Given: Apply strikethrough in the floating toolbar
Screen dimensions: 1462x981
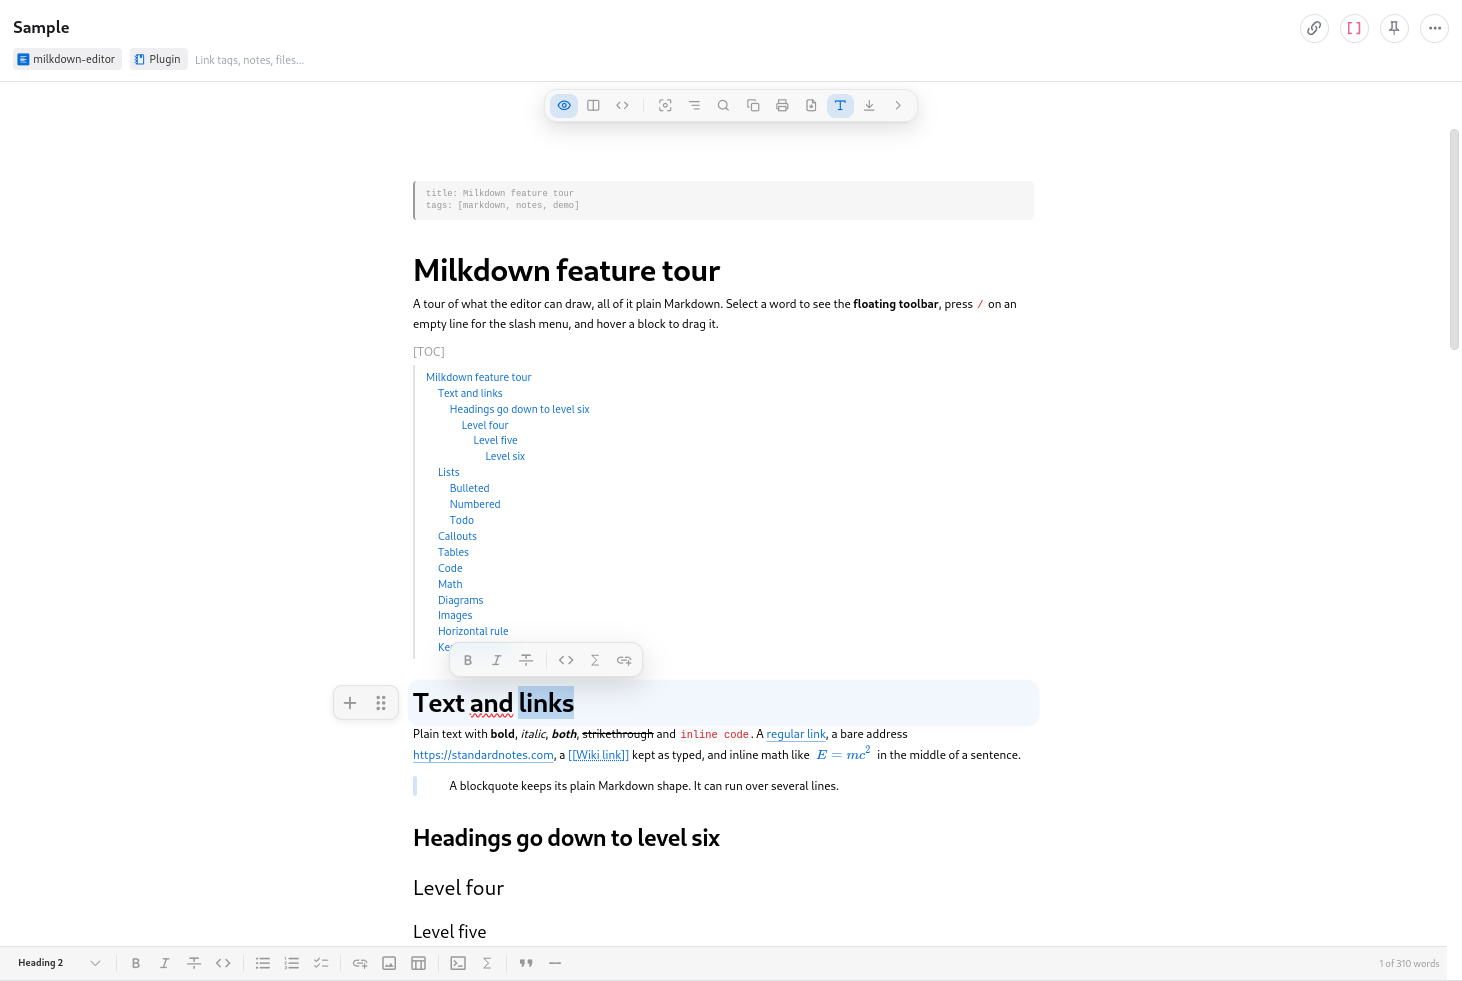Looking at the screenshot, I should [x=526, y=660].
